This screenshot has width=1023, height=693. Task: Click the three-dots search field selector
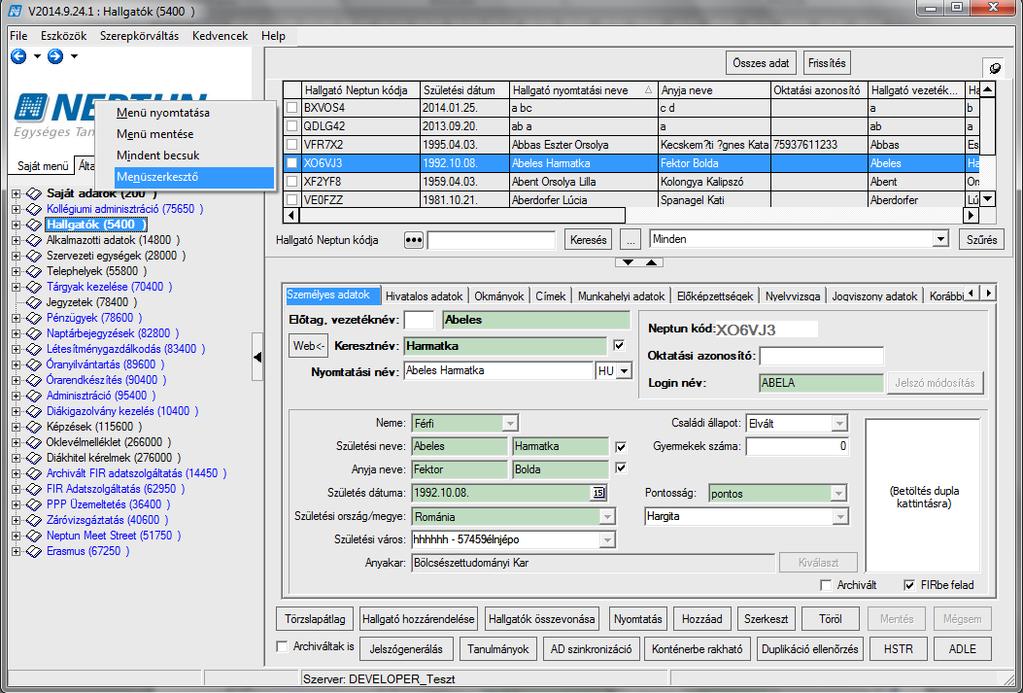(x=414, y=240)
